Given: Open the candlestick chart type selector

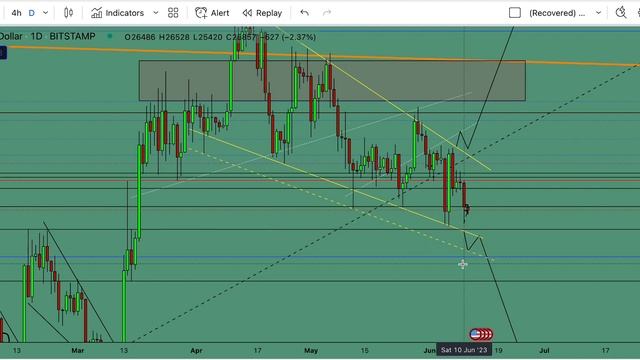Looking at the screenshot, I should [x=69, y=13].
